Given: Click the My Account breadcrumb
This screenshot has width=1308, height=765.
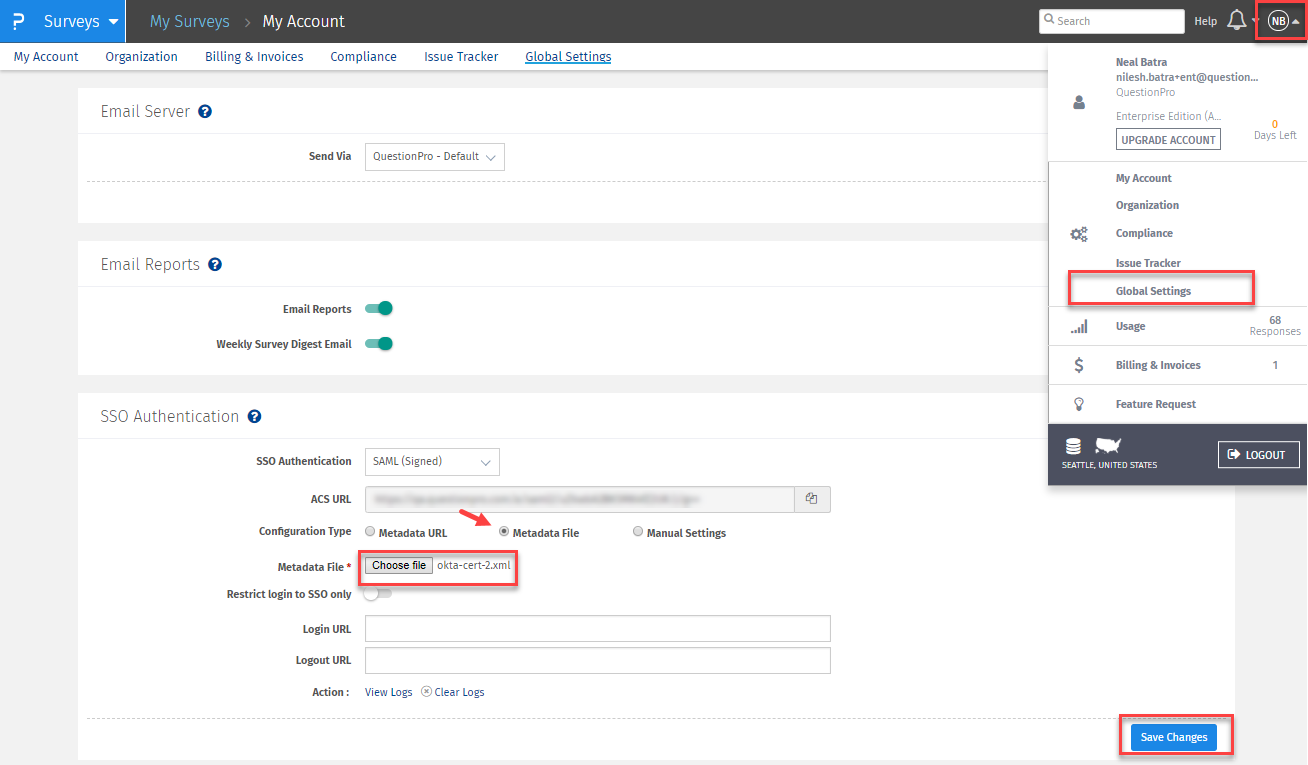Looking at the screenshot, I should pyautogui.click(x=304, y=21).
